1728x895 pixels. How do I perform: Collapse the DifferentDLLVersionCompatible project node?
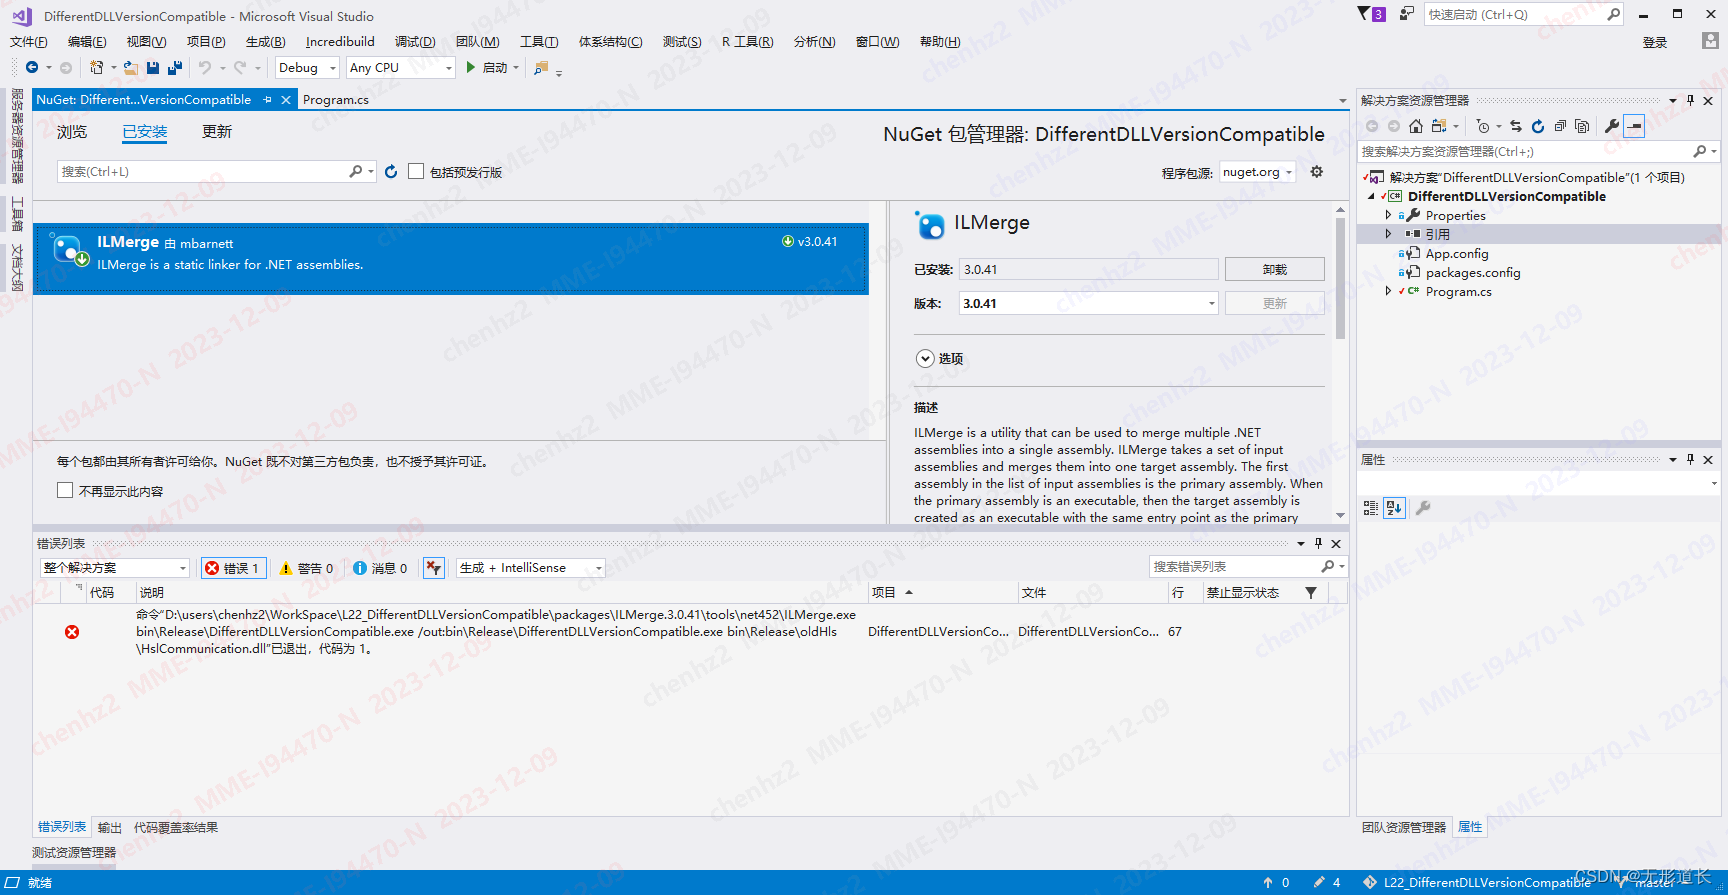[x=1372, y=197]
